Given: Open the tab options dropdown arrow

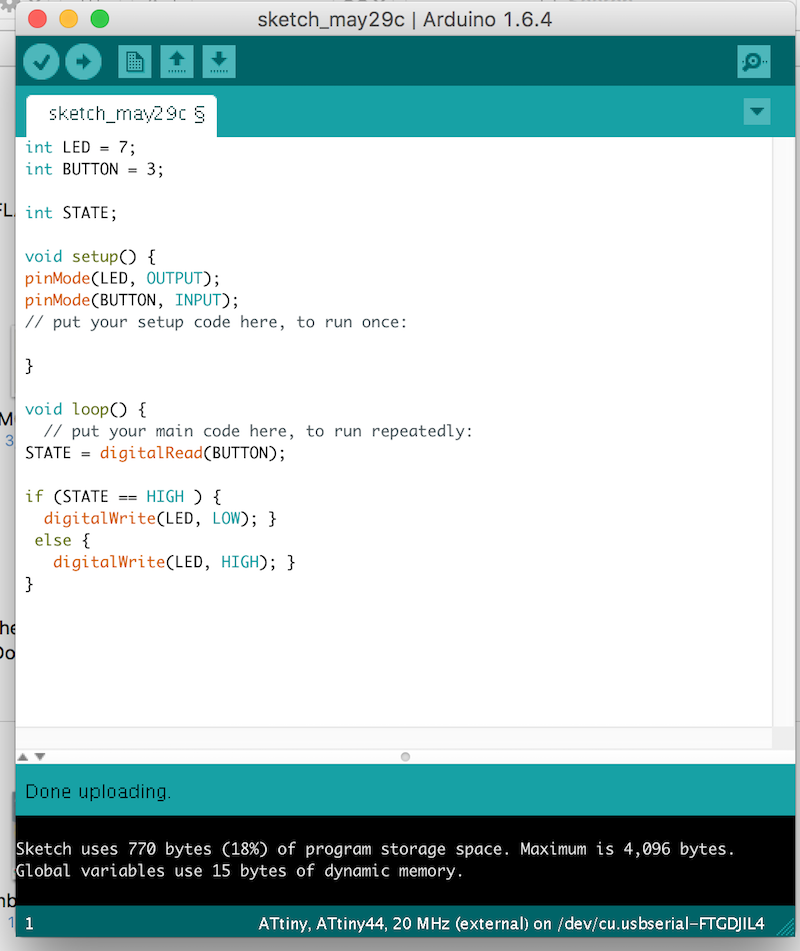Looking at the screenshot, I should pyautogui.click(x=757, y=112).
